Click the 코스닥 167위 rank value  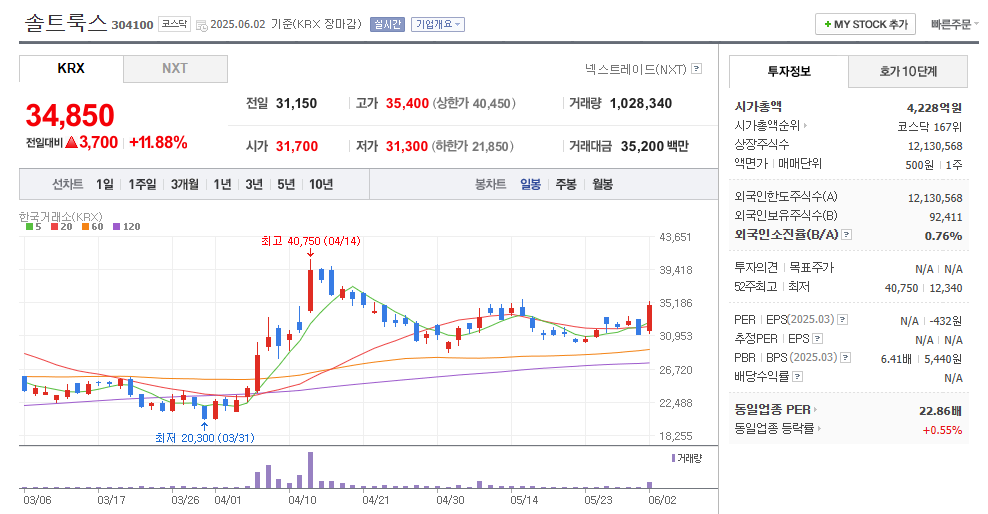coord(930,127)
